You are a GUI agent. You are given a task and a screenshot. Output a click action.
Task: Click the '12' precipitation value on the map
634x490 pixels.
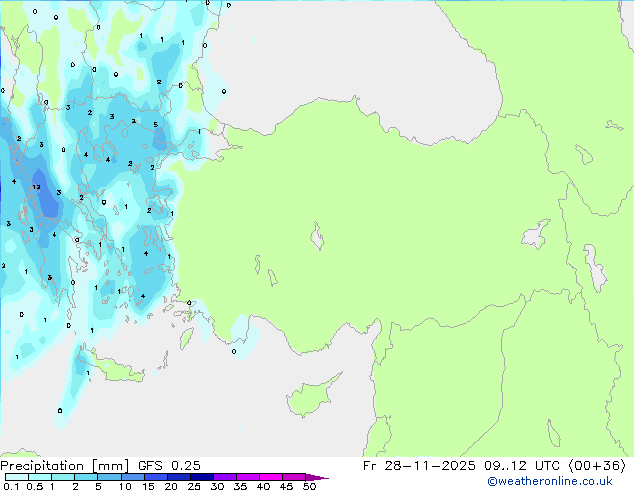[x=36, y=187]
